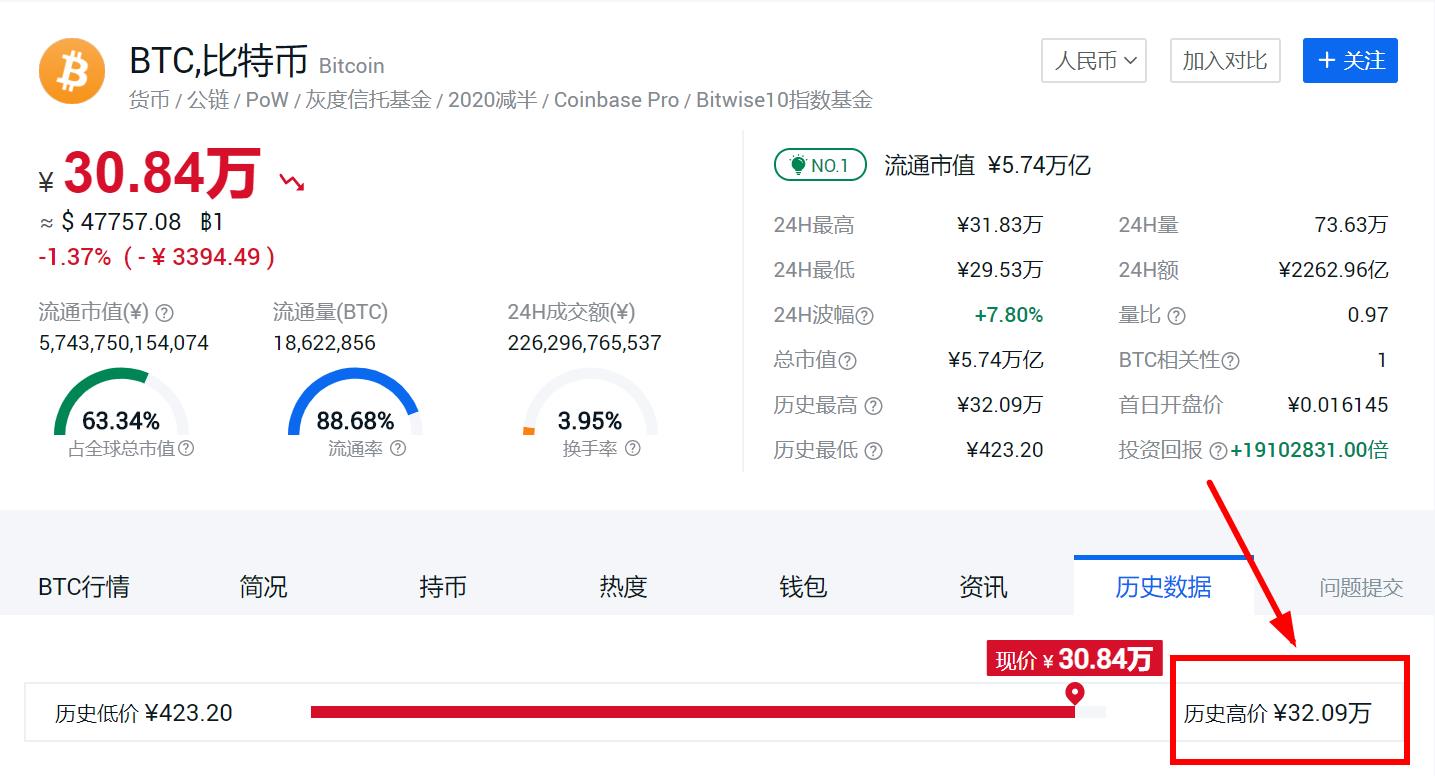Screen dimensions: 1435x776
Task: Switch to the 热度 tab
Action: click(623, 587)
